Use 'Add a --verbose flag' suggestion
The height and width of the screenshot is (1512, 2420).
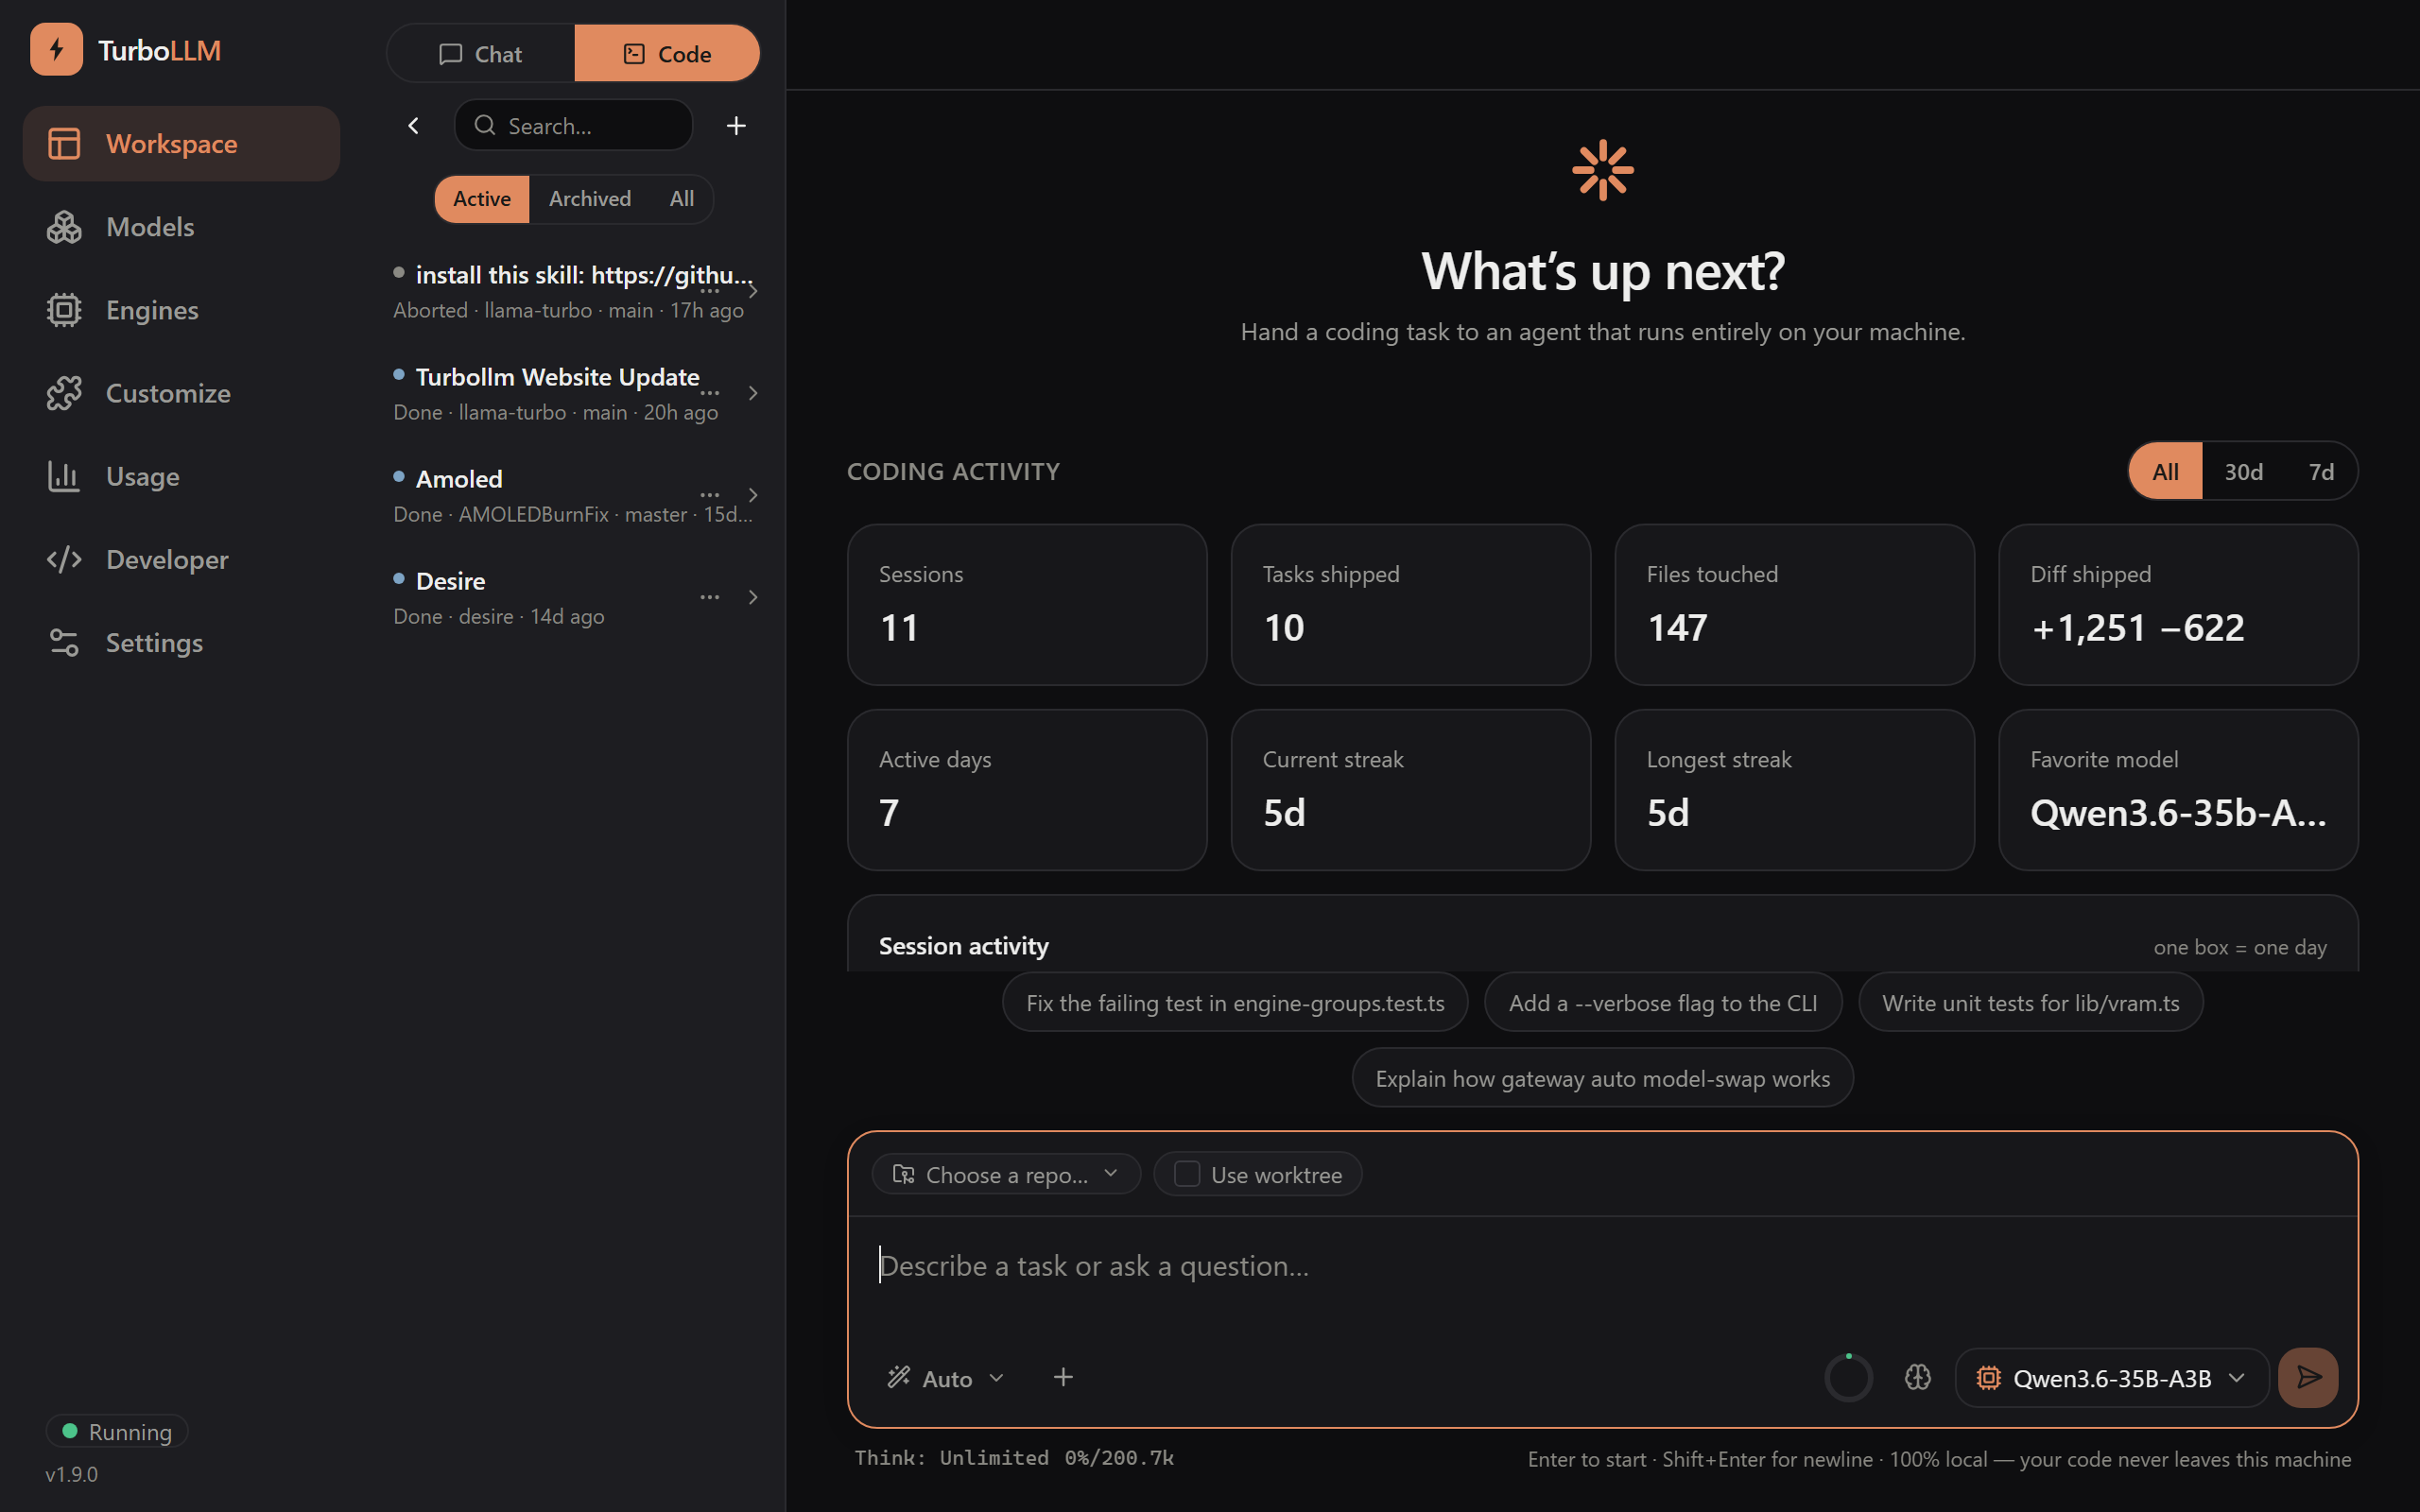coord(1663,1003)
